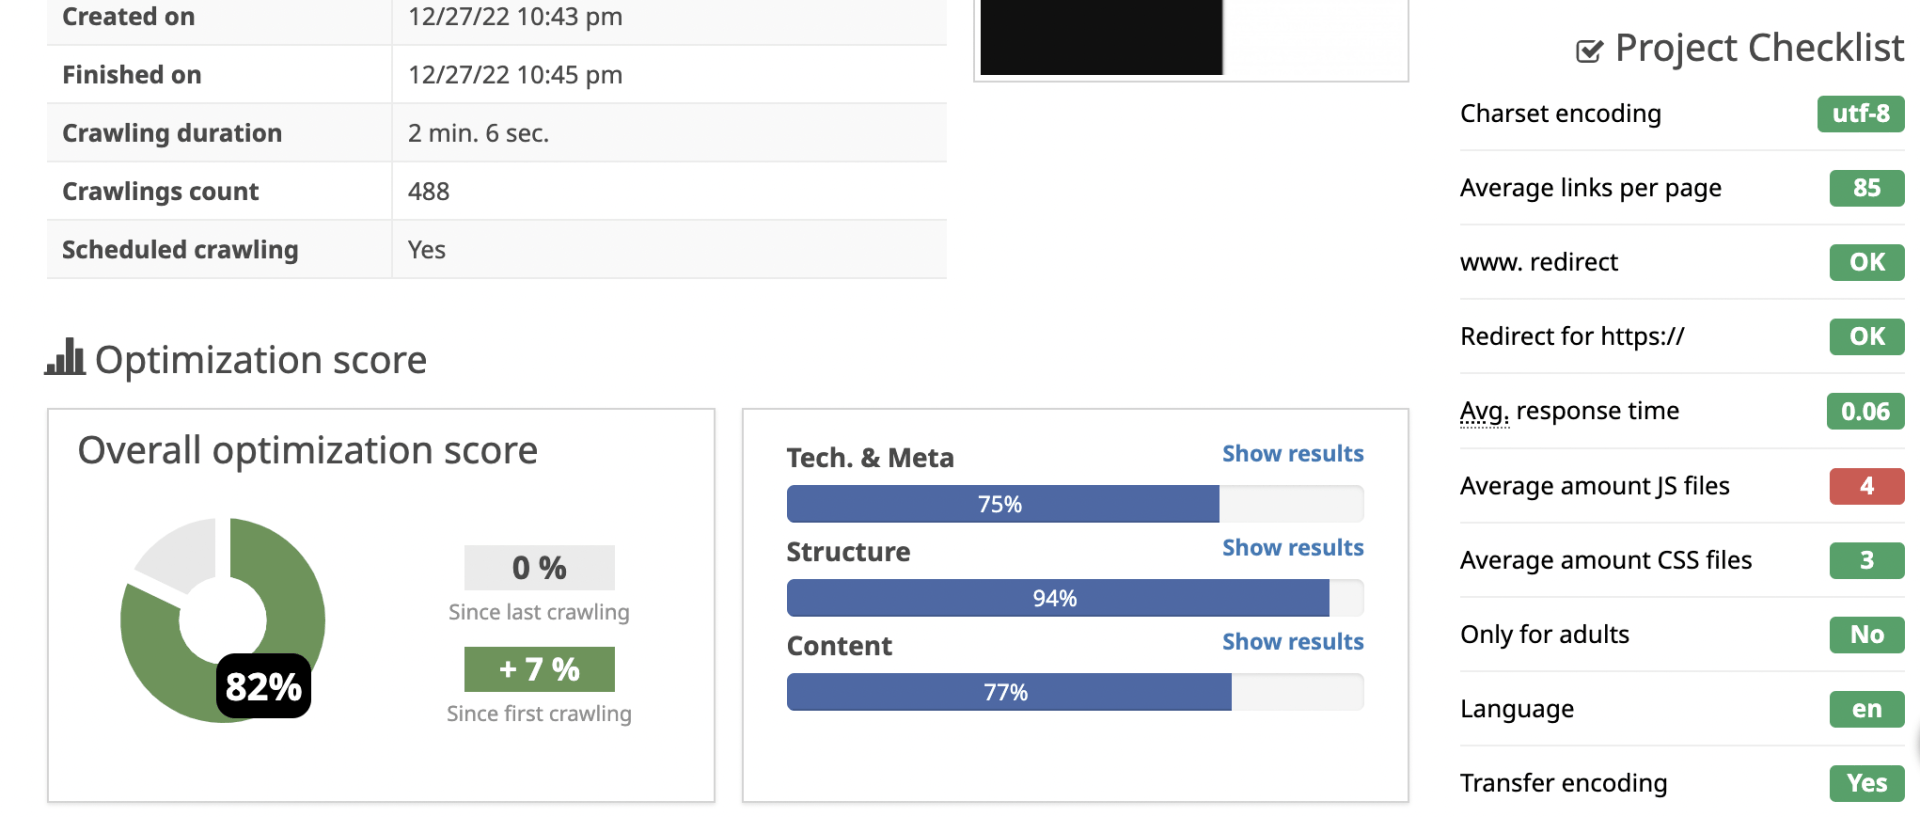Viewport: 1920px width, 817px height.
Task: Click the Transfer encoding Yes badge
Action: pos(1866,783)
